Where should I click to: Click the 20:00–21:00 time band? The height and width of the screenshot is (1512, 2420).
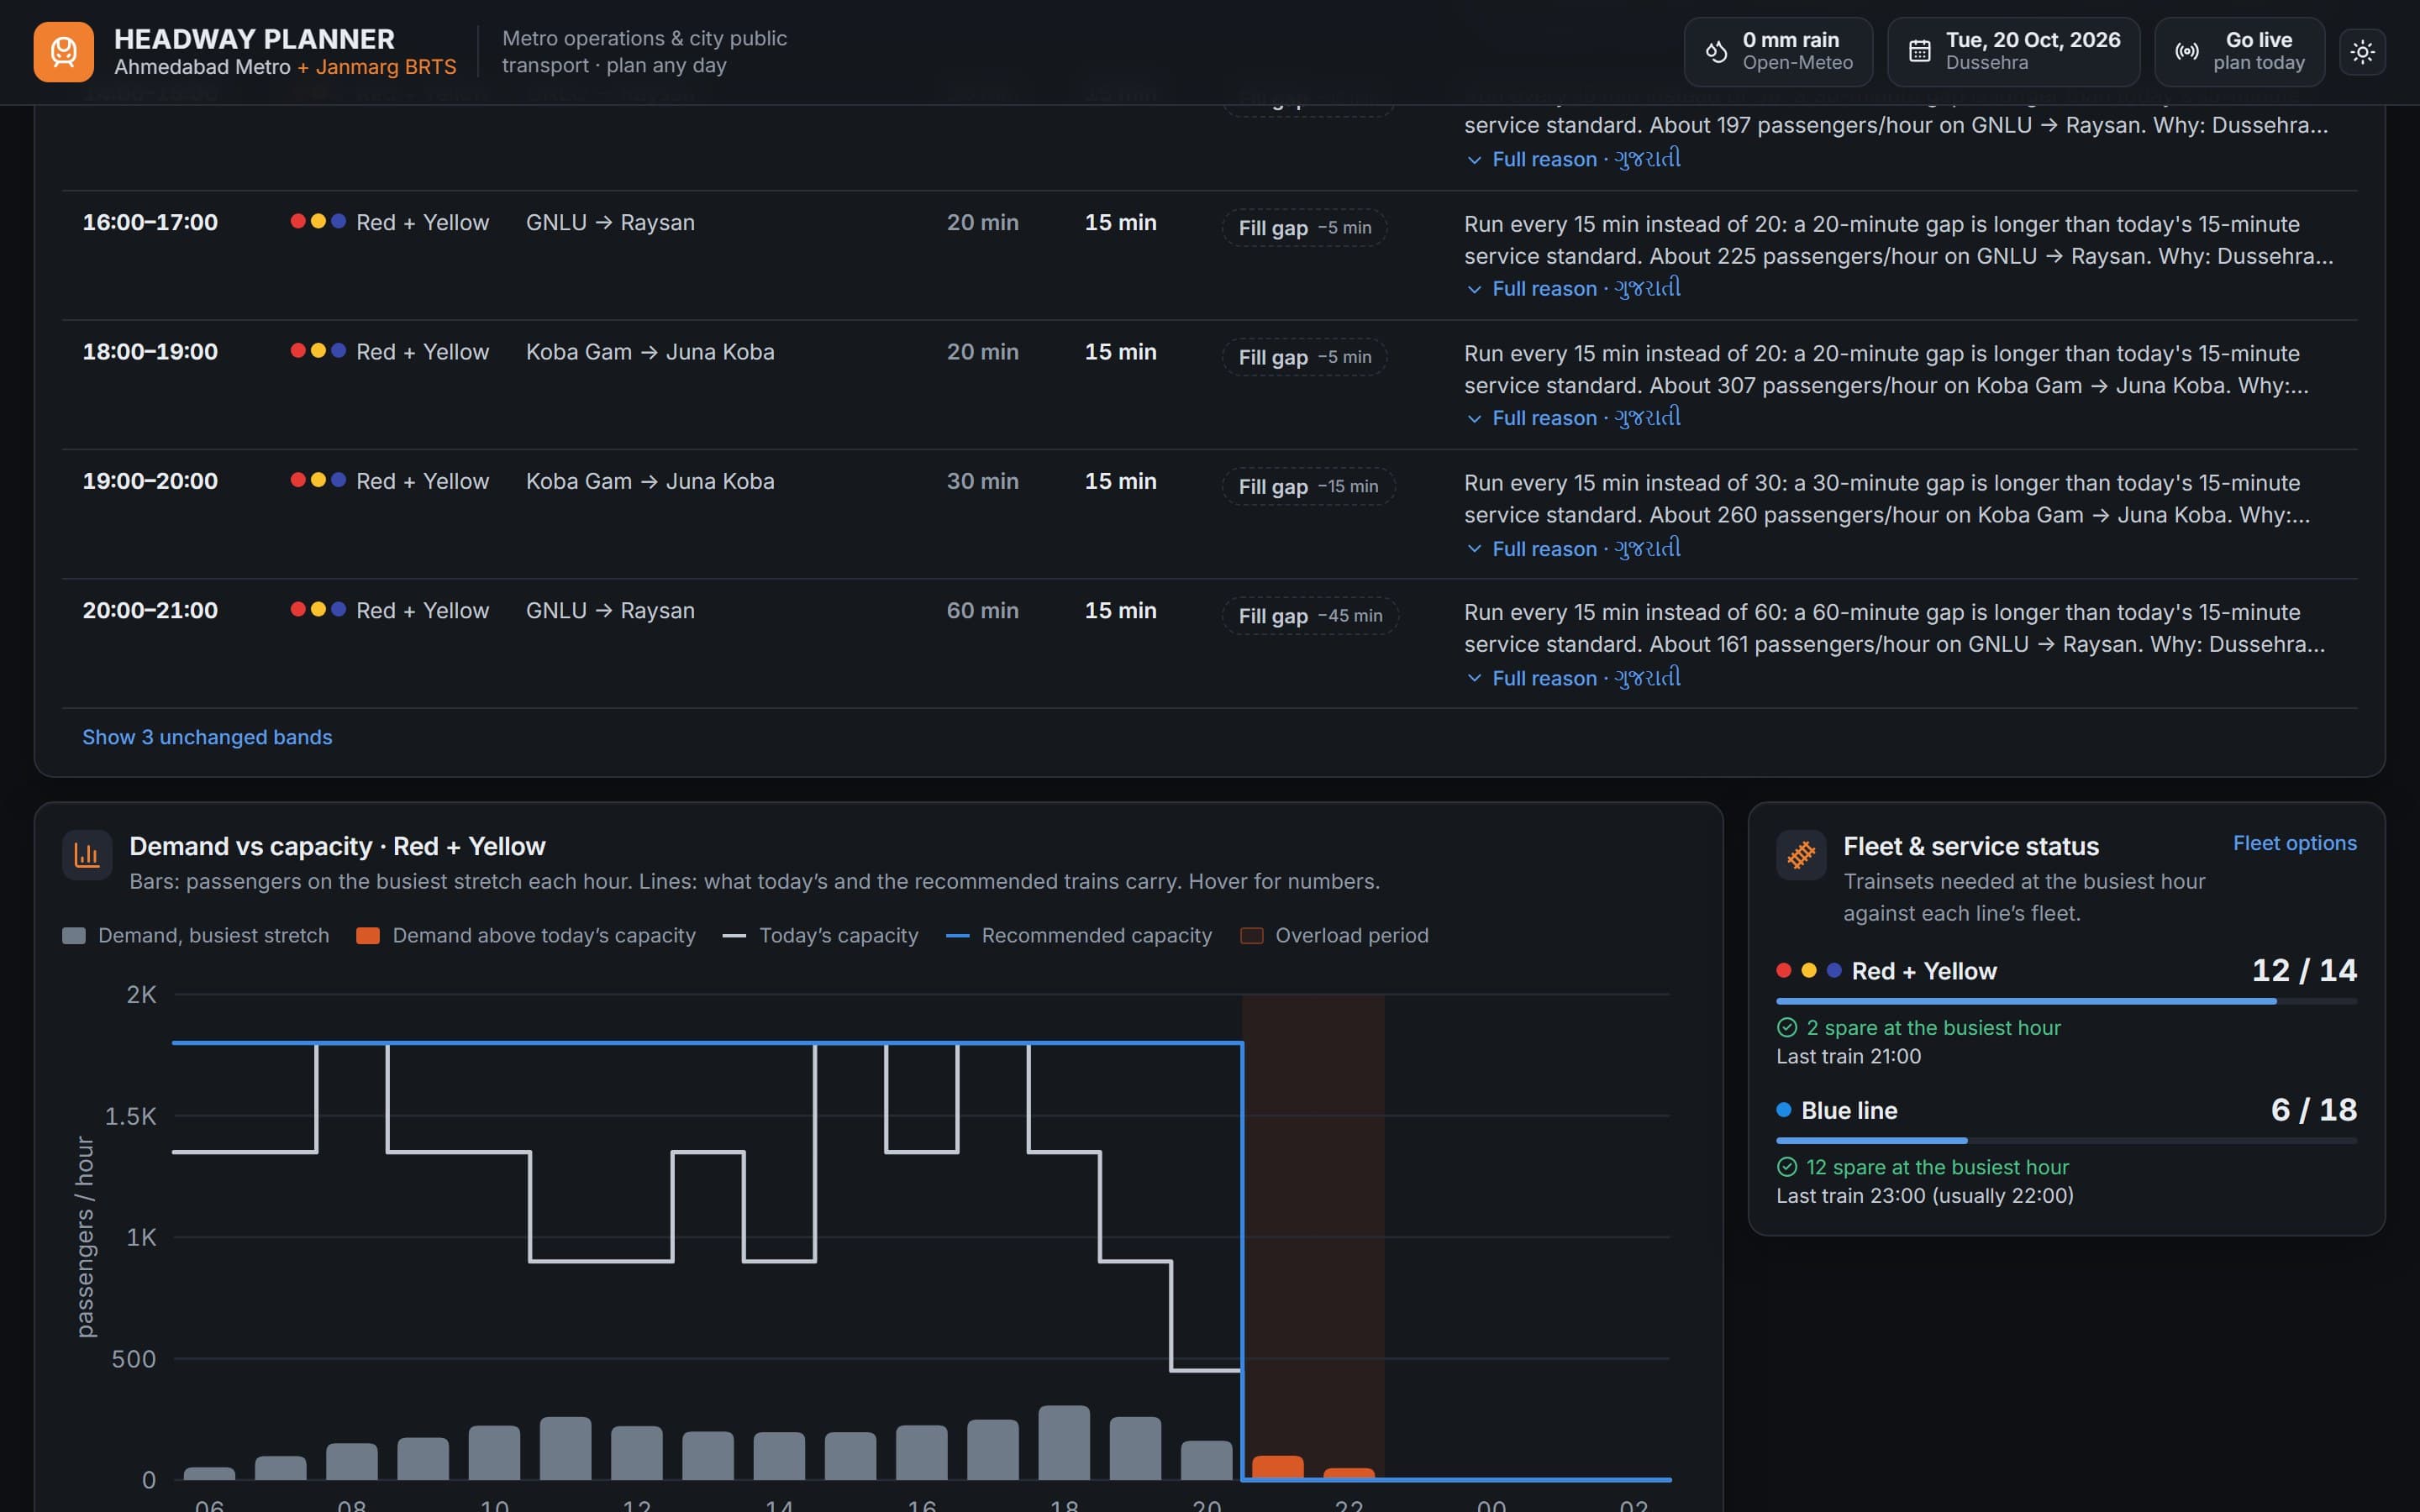(x=150, y=610)
